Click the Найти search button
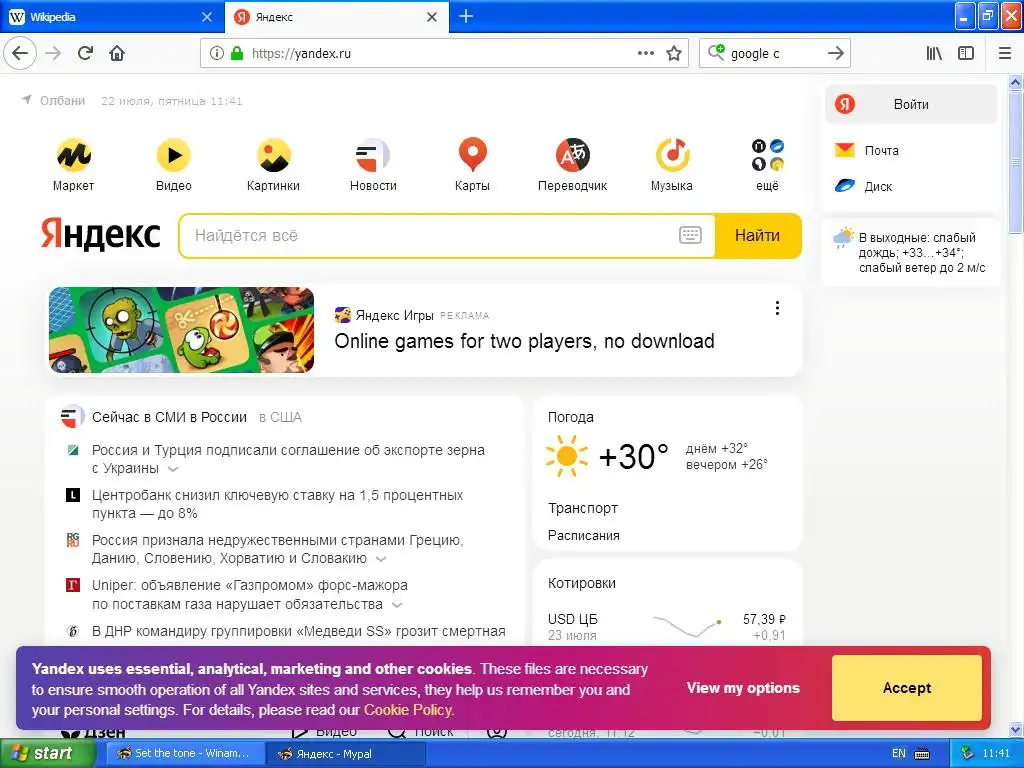The width and height of the screenshot is (1024, 768). pyautogui.click(x=758, y=235)
